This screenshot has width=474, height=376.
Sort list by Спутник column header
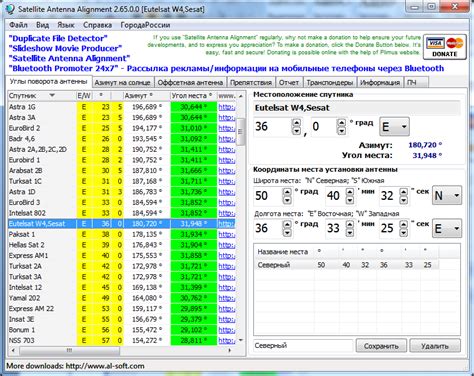[42, 96]
